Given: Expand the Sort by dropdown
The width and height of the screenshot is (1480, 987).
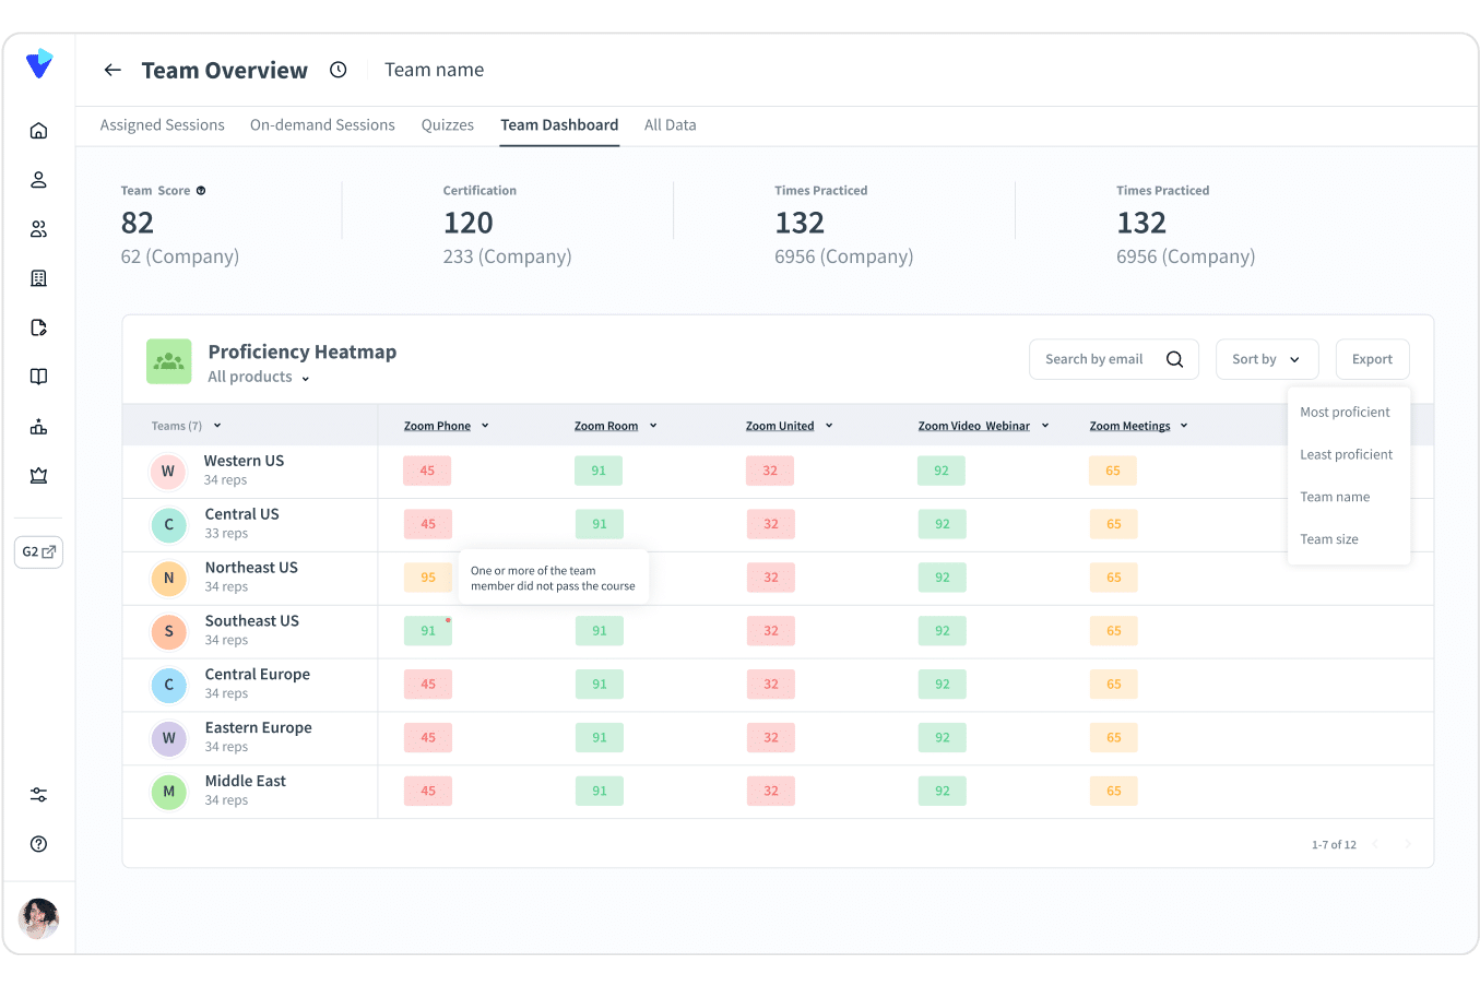Looking at the screenshot, I should pos(1266,359).
